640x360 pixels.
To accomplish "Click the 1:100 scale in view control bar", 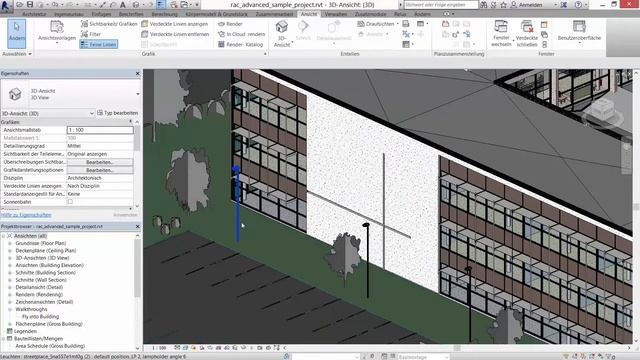I will pos(159,348).
